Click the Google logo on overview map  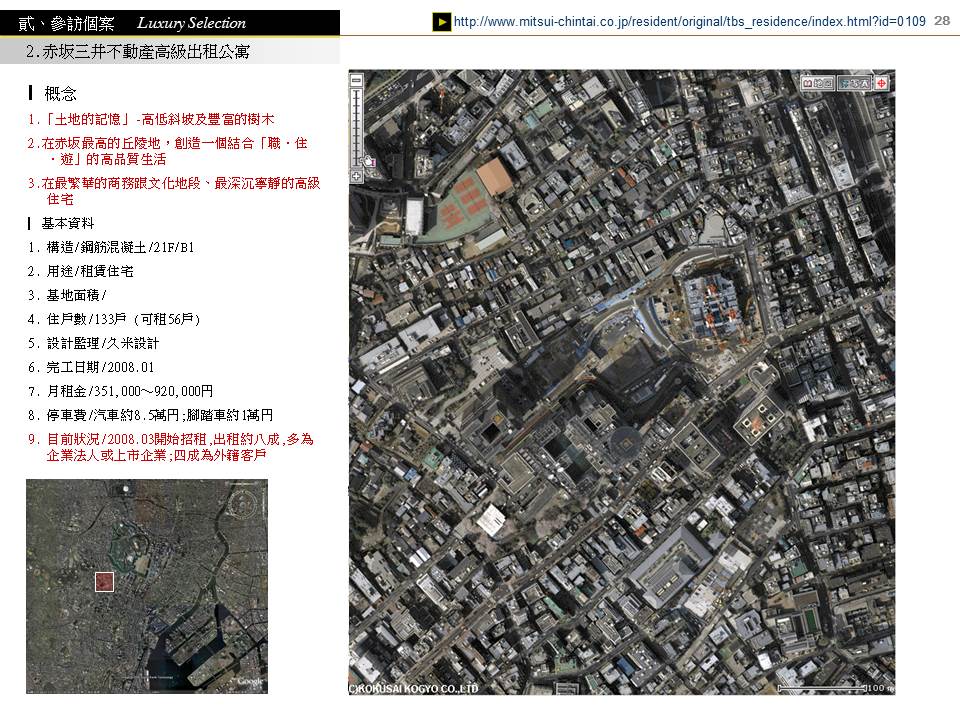pos(250,681)
